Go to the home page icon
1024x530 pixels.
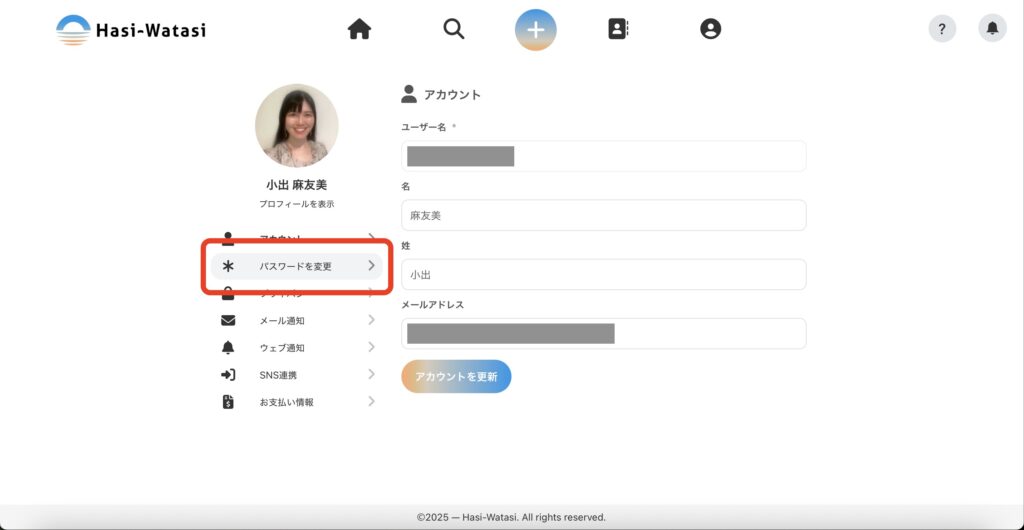(x=359, y=30)
